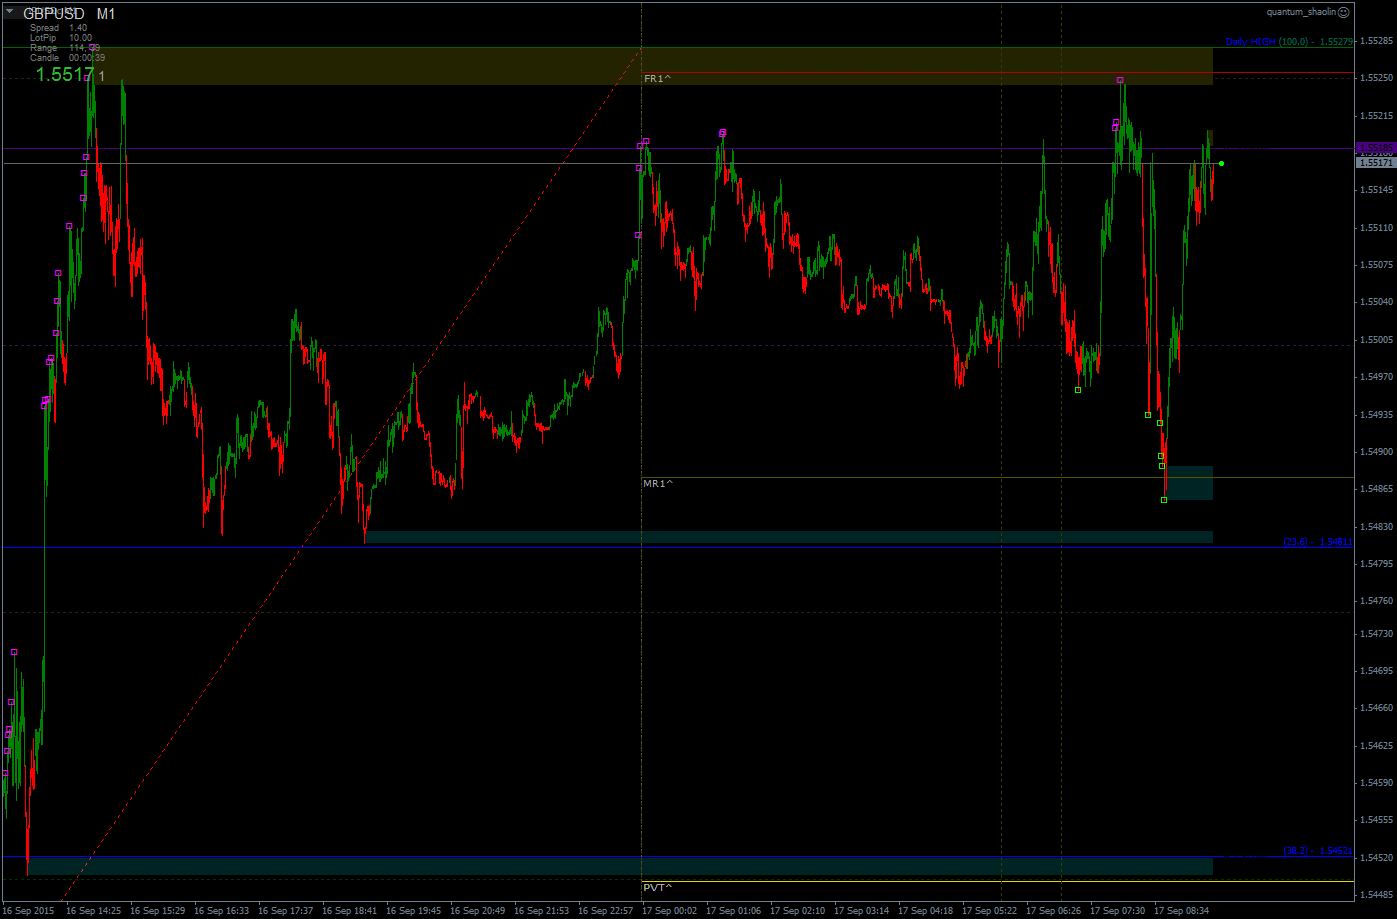This screenshot has height=919, width=1397.
Task: Click the 16 Sep 22:57 time axis label
Action: coord(606,911)
